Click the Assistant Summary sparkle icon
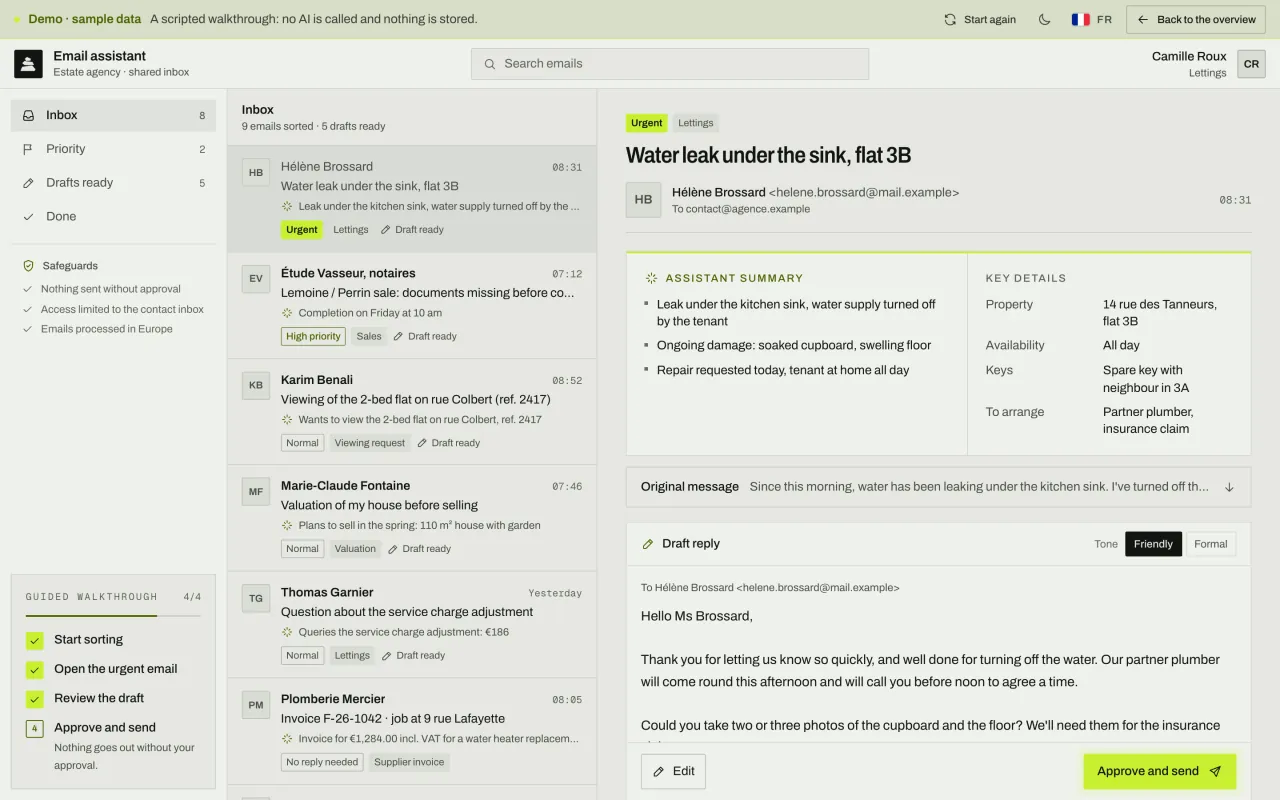 (x=652, y=278)
